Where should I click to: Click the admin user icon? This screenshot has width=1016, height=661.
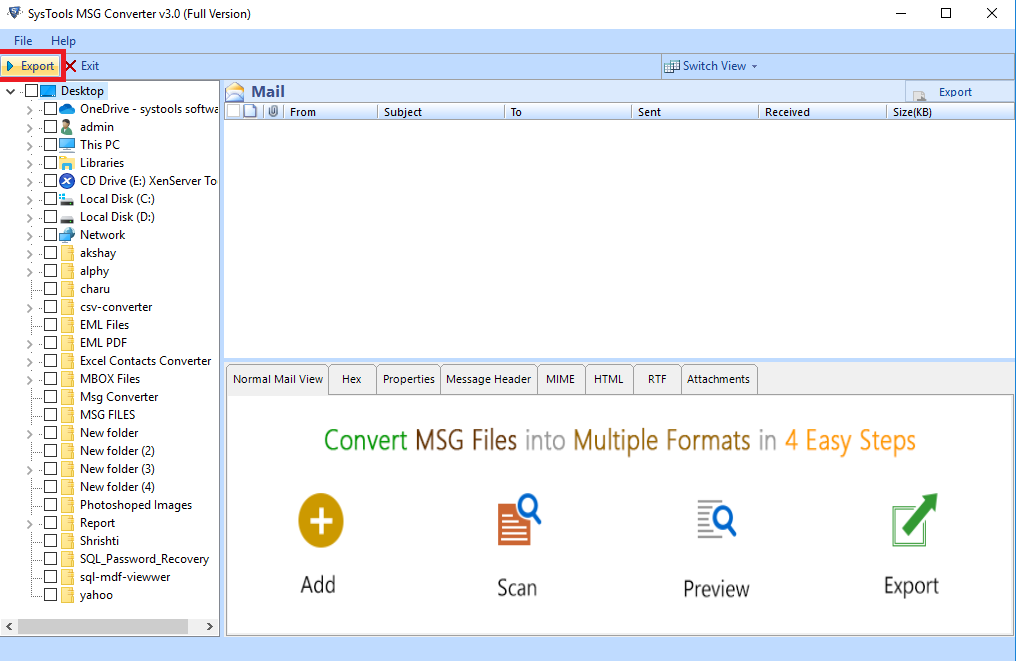[67, 127]
